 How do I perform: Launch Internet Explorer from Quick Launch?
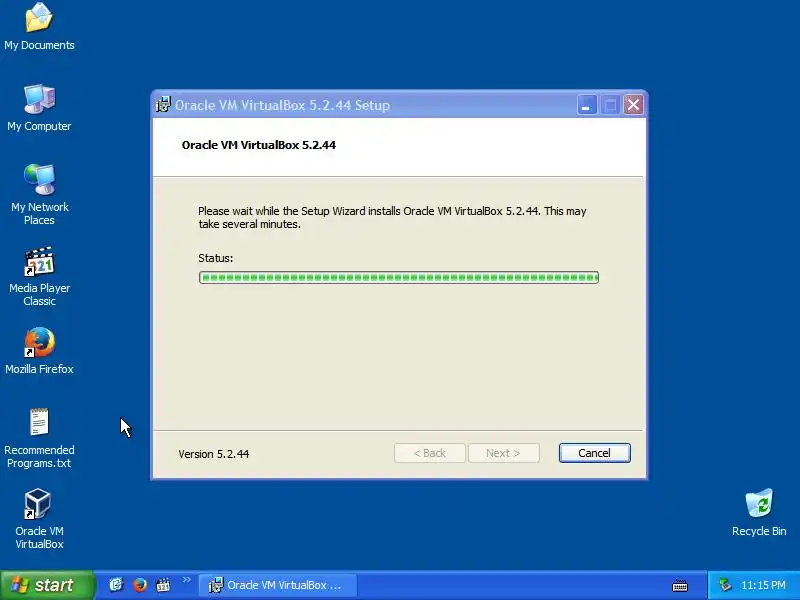(116, 585)
